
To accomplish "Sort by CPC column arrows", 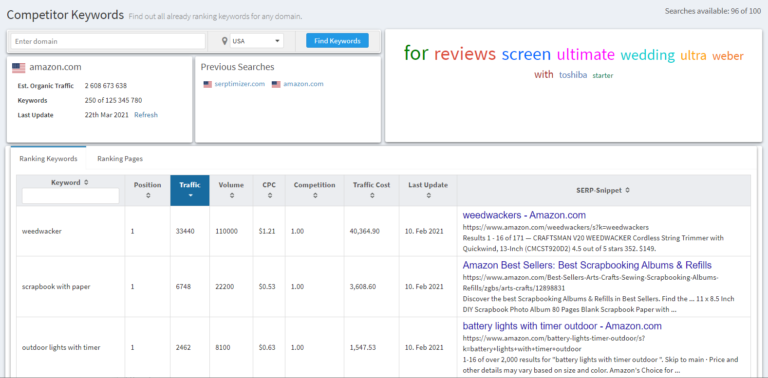I will (269, 195).
